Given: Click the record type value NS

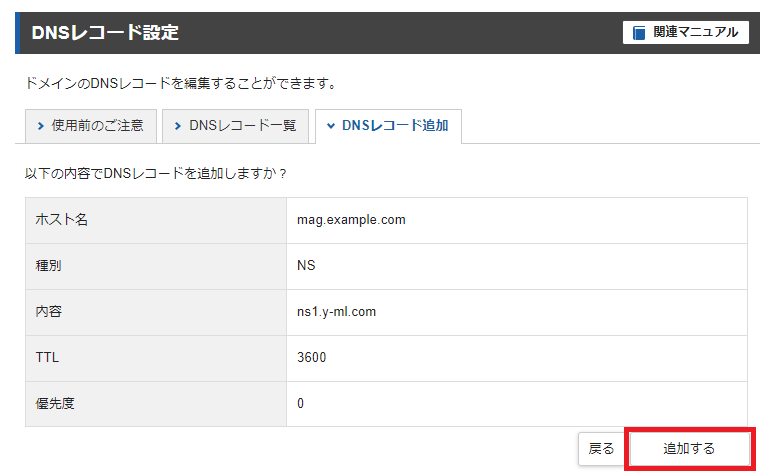Looking at the screenshot, I should pyautogui.click(x=306, y=265).
